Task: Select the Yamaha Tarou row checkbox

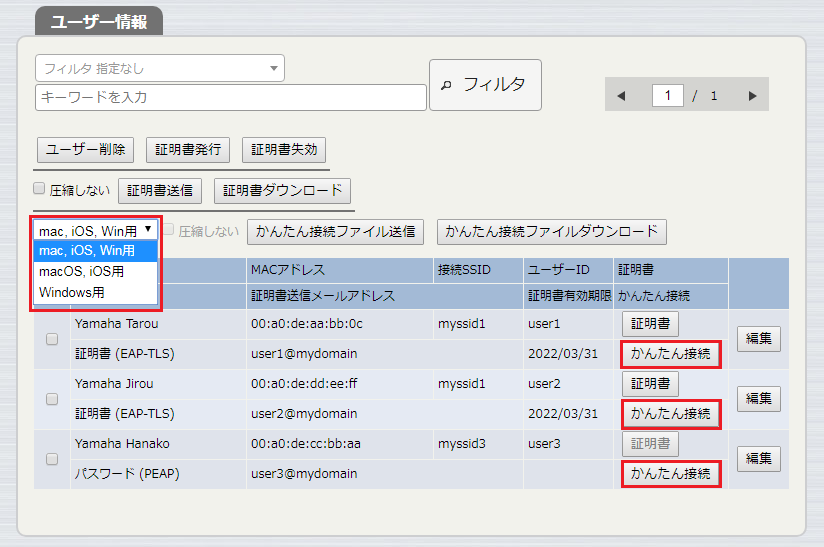Action: [52, 339]
